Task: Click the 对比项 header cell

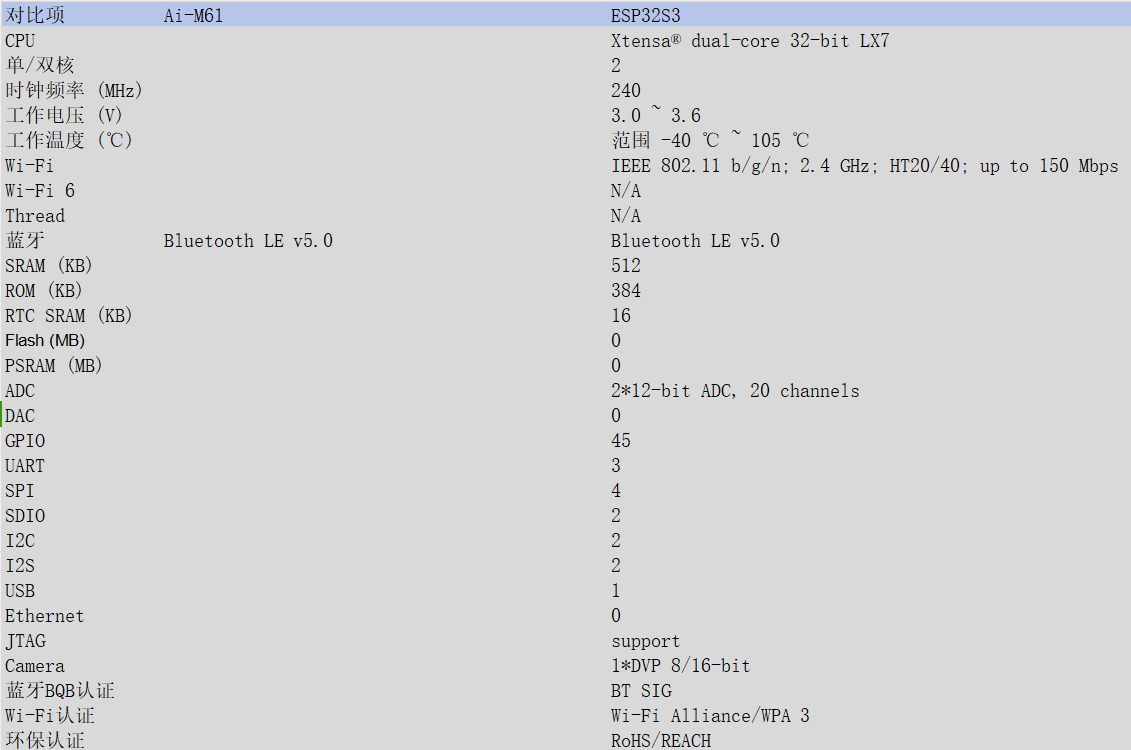Action: (x=35, y=16)
